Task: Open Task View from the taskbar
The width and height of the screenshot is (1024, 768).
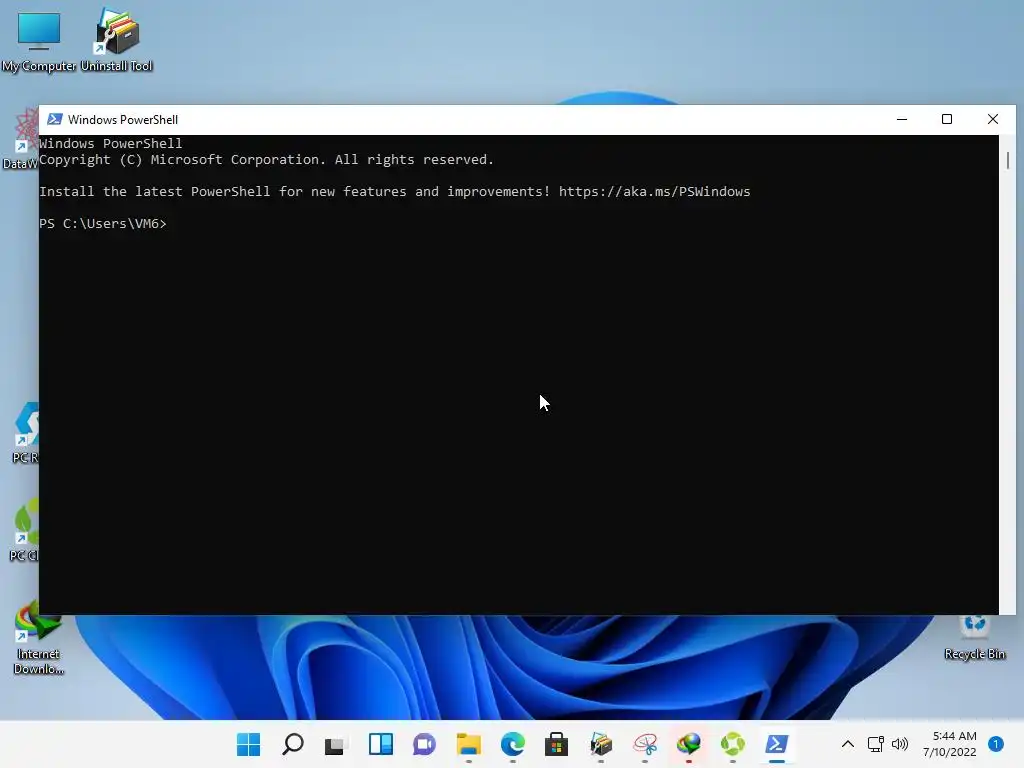Action: point(336,744)
